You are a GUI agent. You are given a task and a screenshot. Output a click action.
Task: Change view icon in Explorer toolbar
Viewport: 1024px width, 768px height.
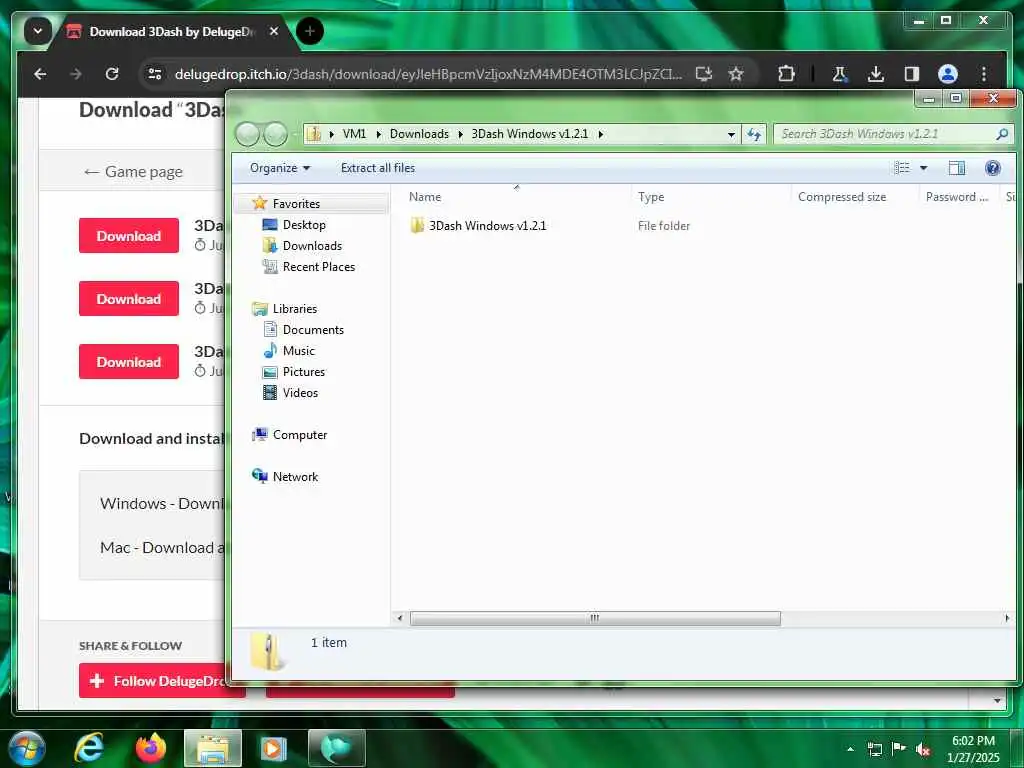[901, 168]
